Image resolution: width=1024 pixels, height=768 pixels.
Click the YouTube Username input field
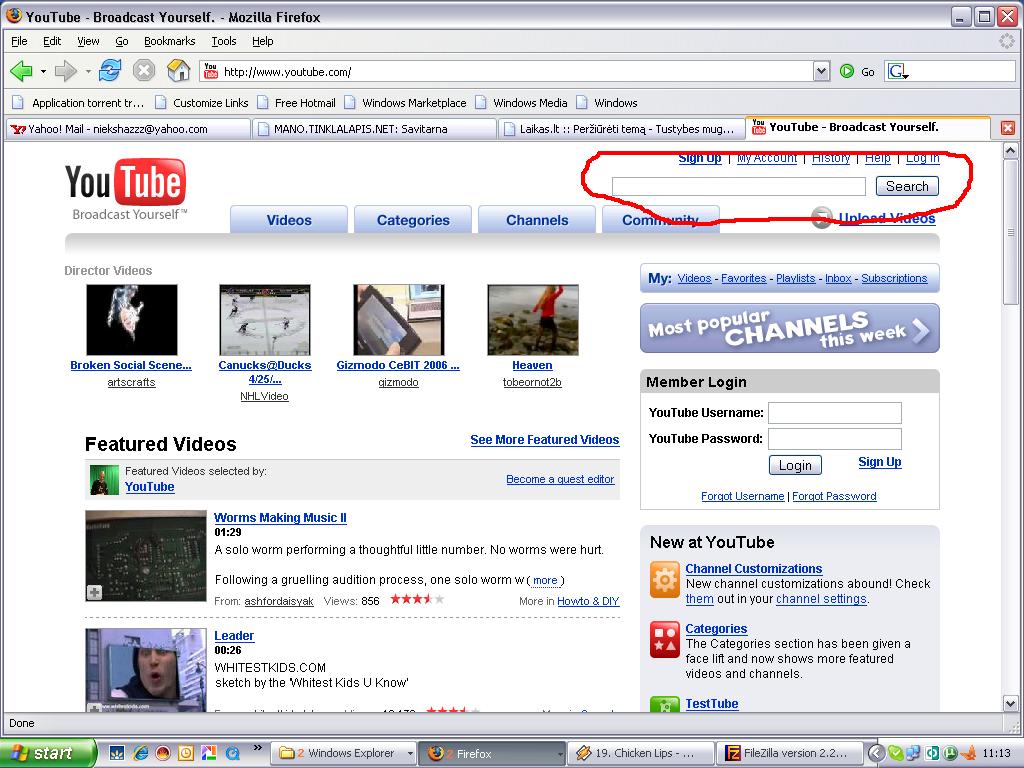click(834, 413)
